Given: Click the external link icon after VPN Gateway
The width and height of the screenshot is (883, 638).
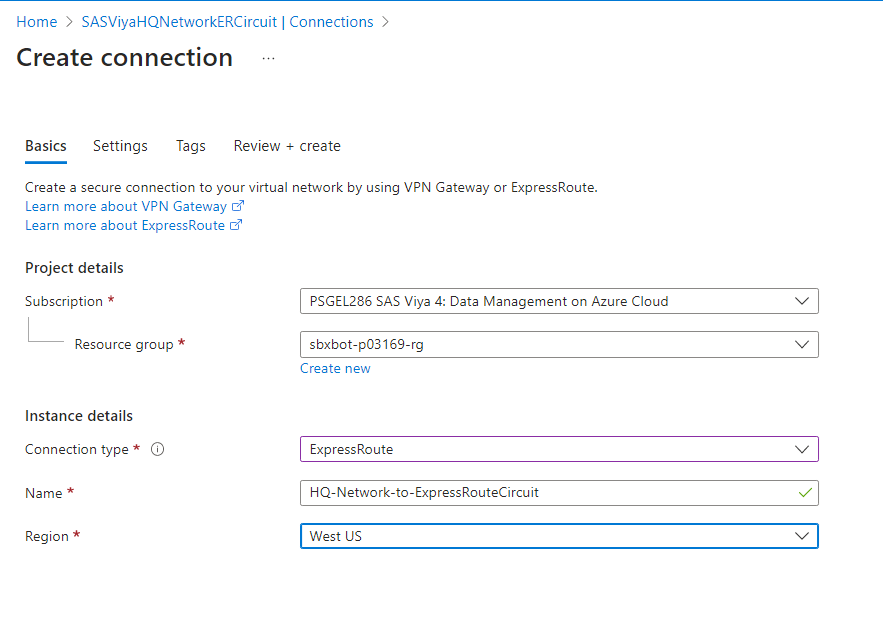Looking at the screenshot, I should 238,206.
